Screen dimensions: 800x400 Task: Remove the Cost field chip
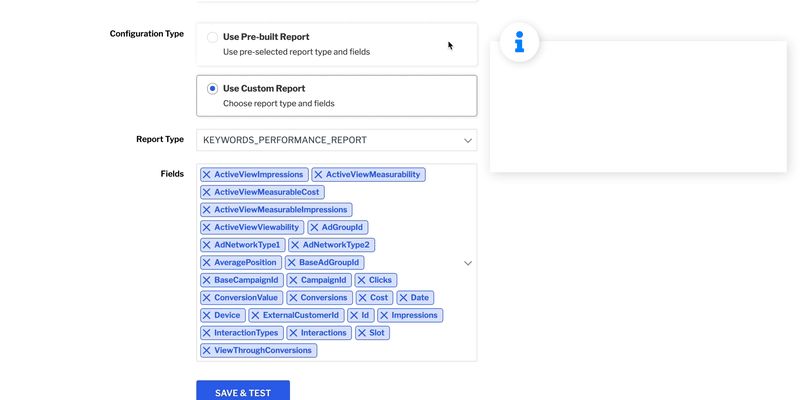point(363,298)
